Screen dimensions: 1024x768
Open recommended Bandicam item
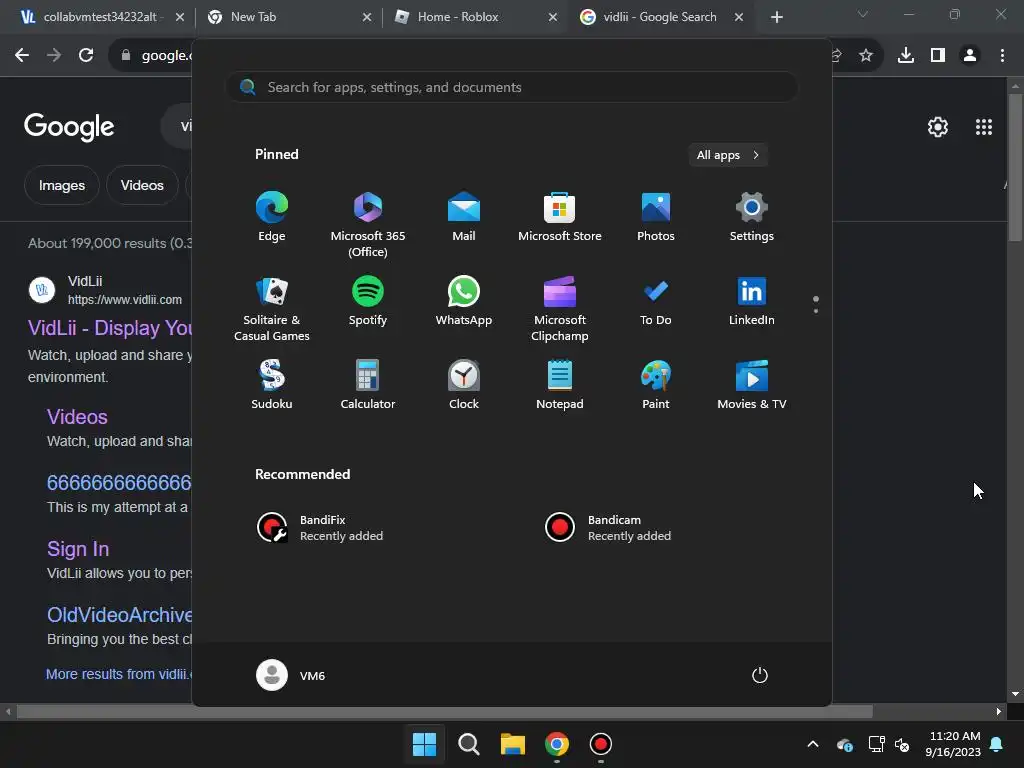(x=608, y=528)
